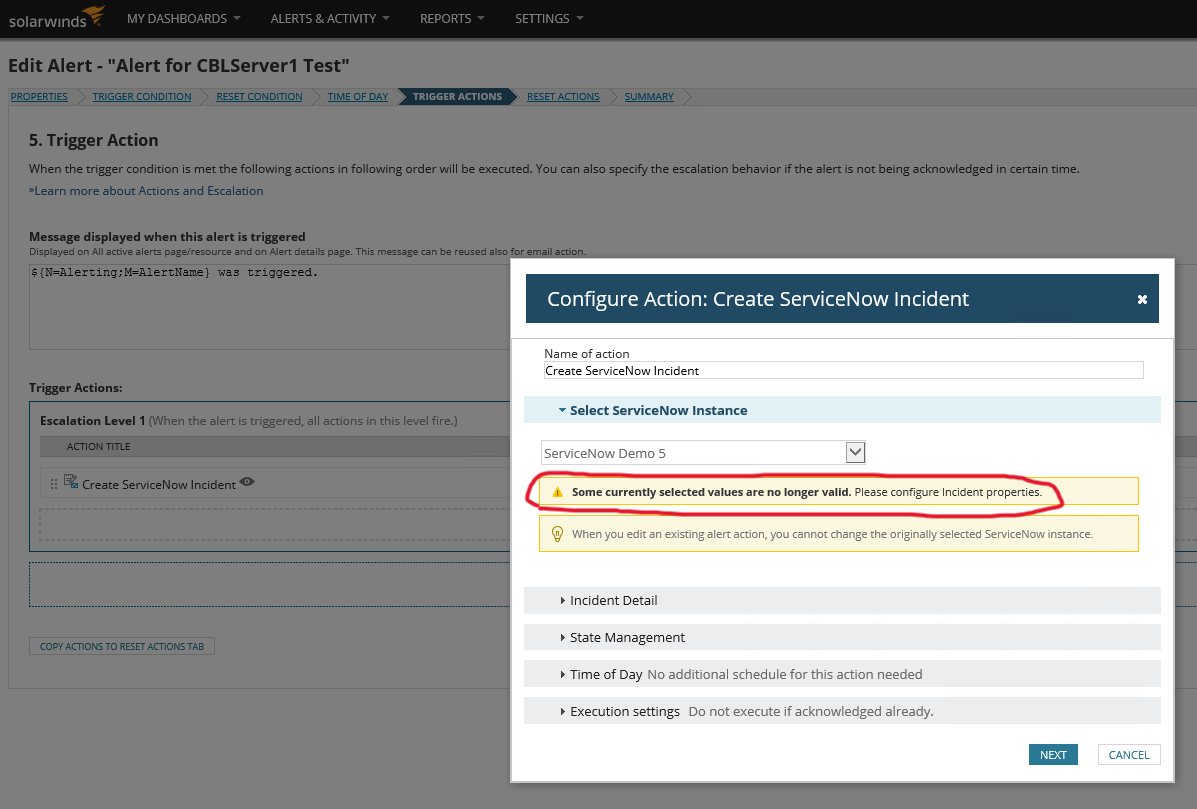Open the Settings menu
Image resolution: width=1197 pixels, height=809 pixels.
point(549,18)
